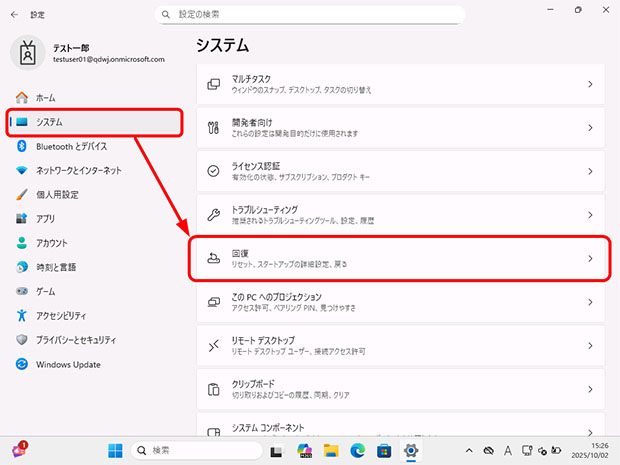Open File Explorer from the taskbar

point(331,450)
